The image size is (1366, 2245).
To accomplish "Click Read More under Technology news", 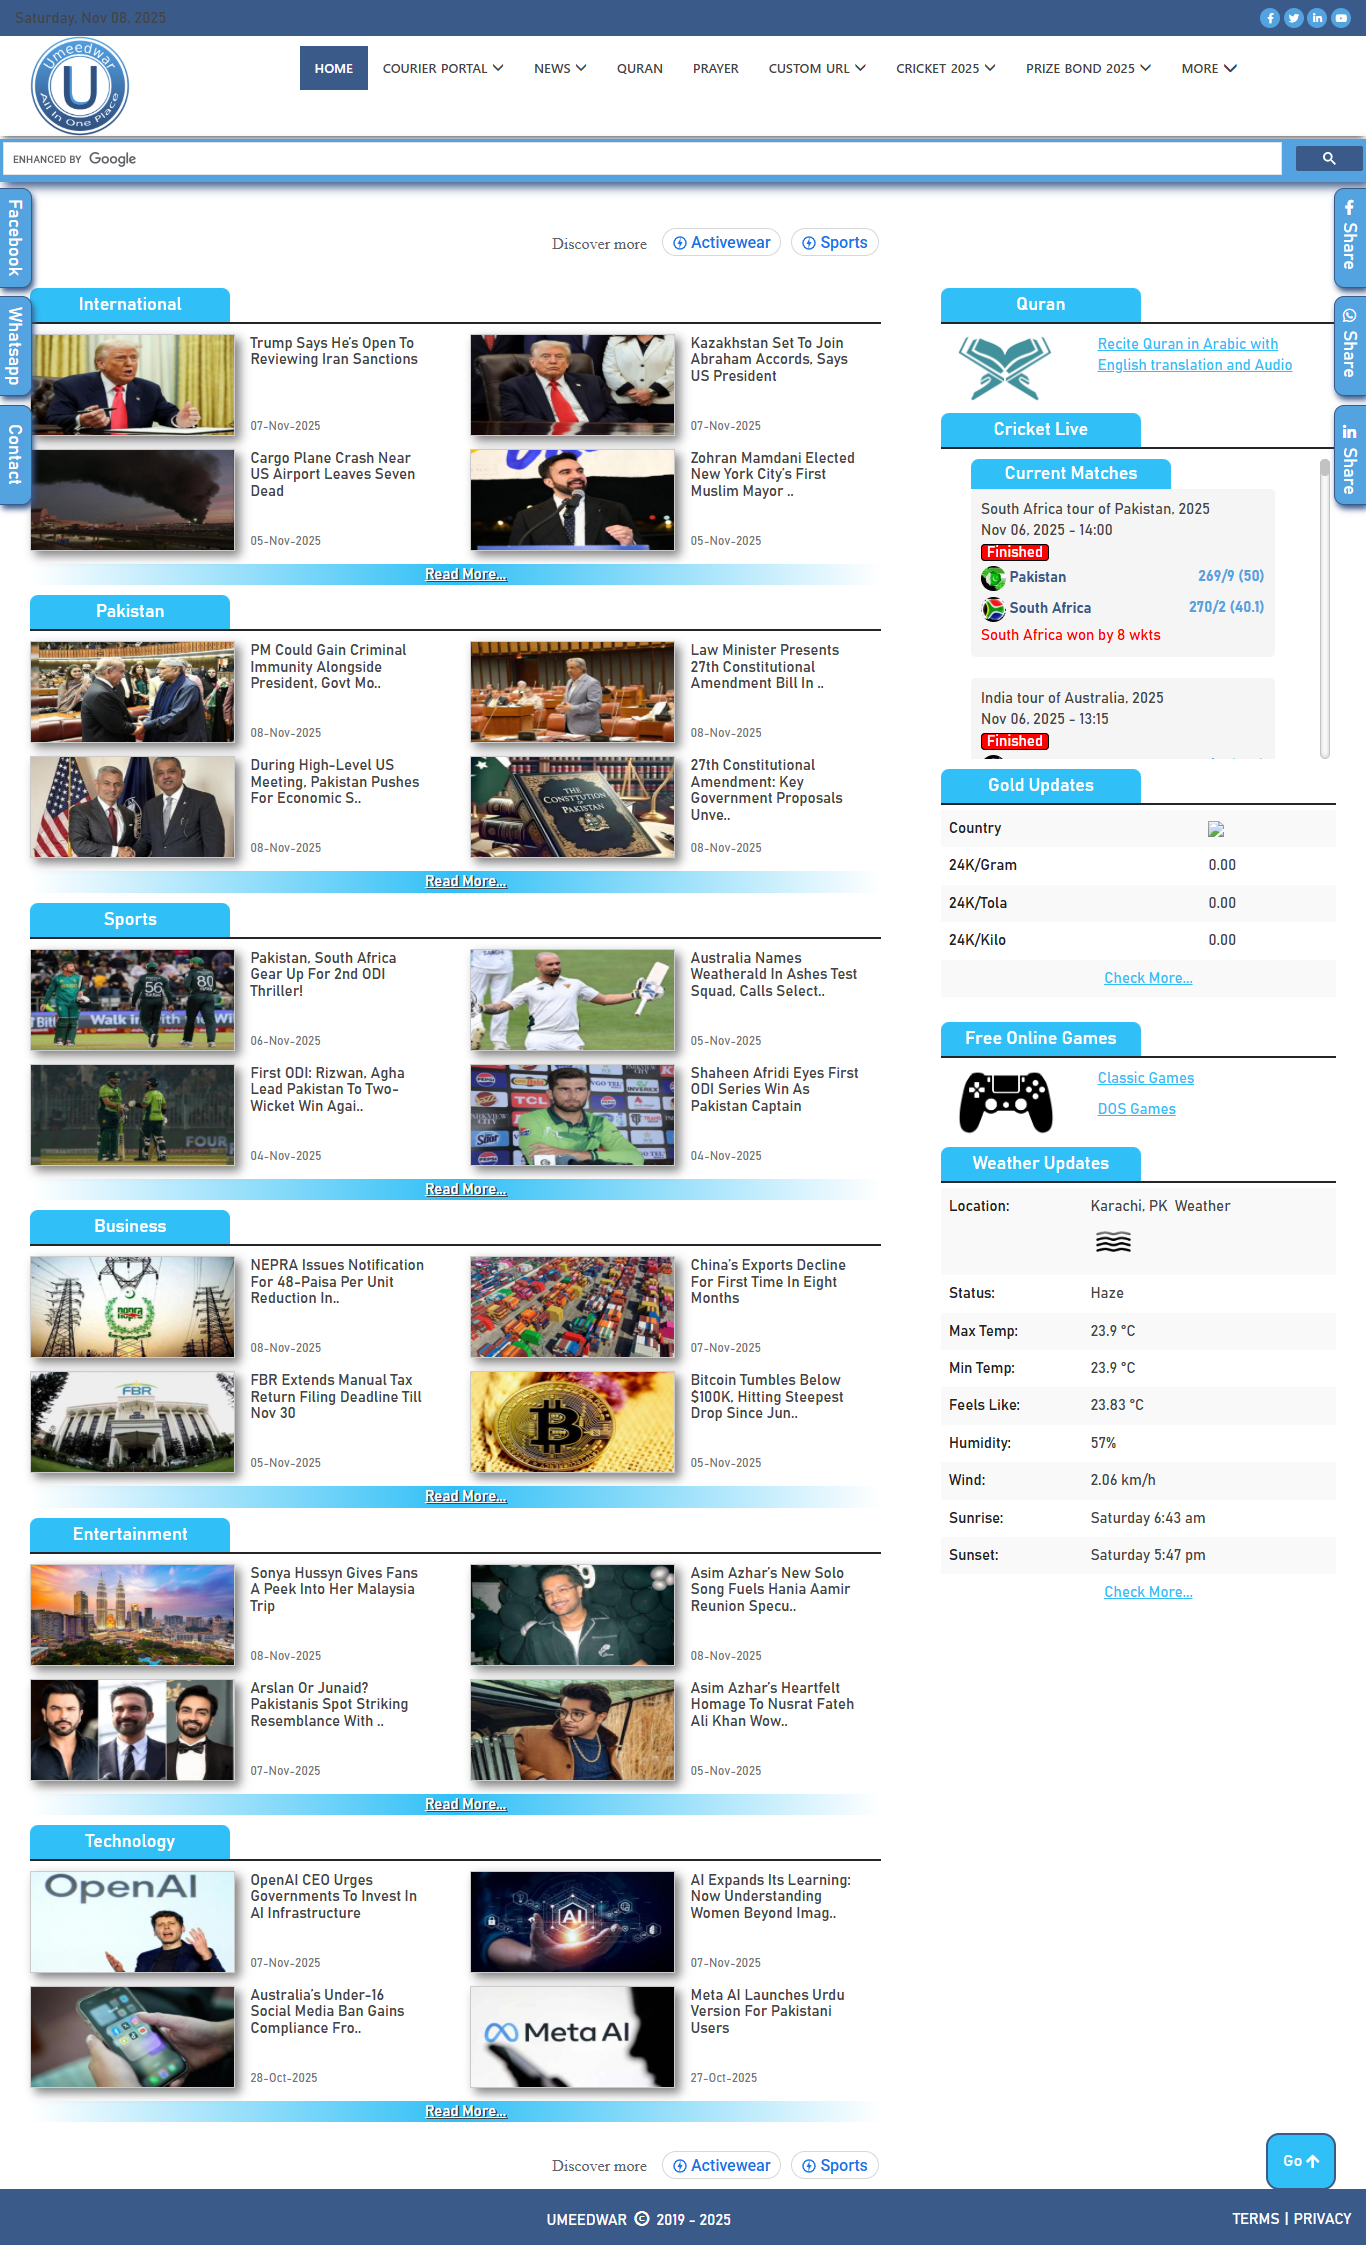I will point(466,2112).
